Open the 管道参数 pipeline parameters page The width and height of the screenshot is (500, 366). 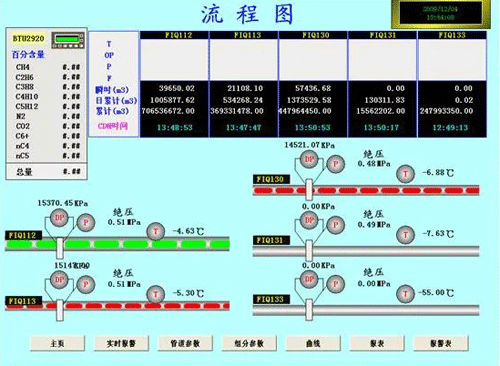(185, 343)
